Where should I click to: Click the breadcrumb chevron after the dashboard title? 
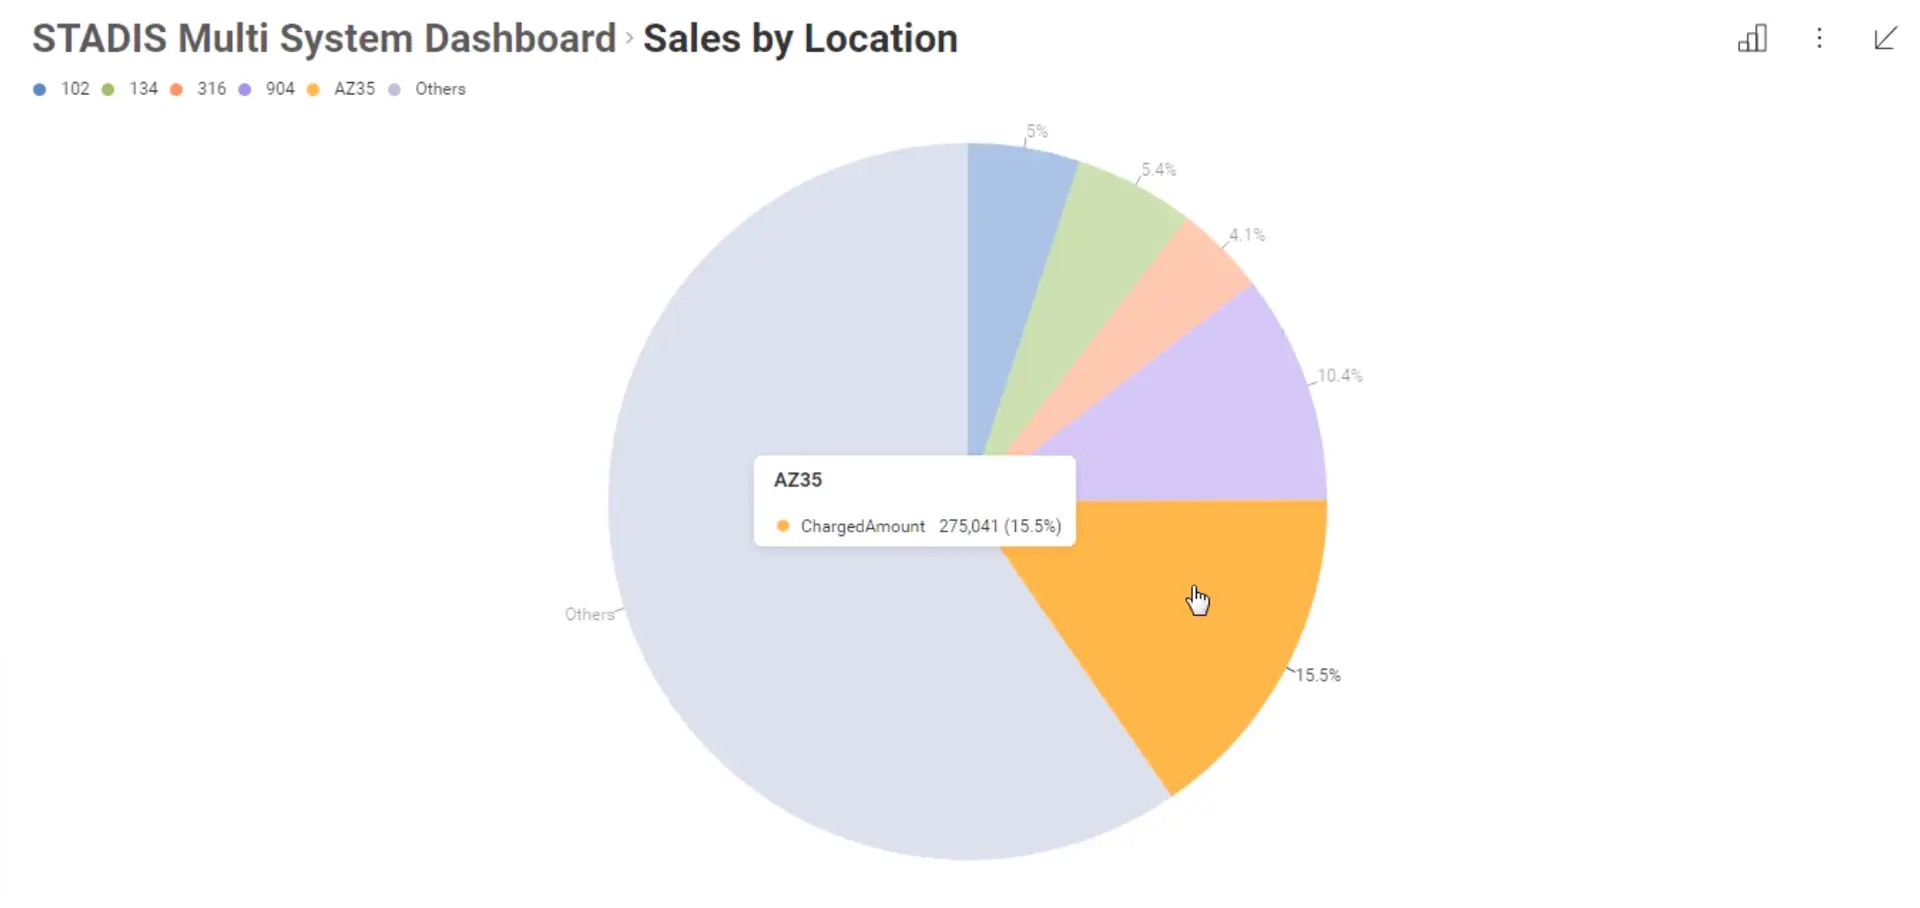tap(629, 38)
